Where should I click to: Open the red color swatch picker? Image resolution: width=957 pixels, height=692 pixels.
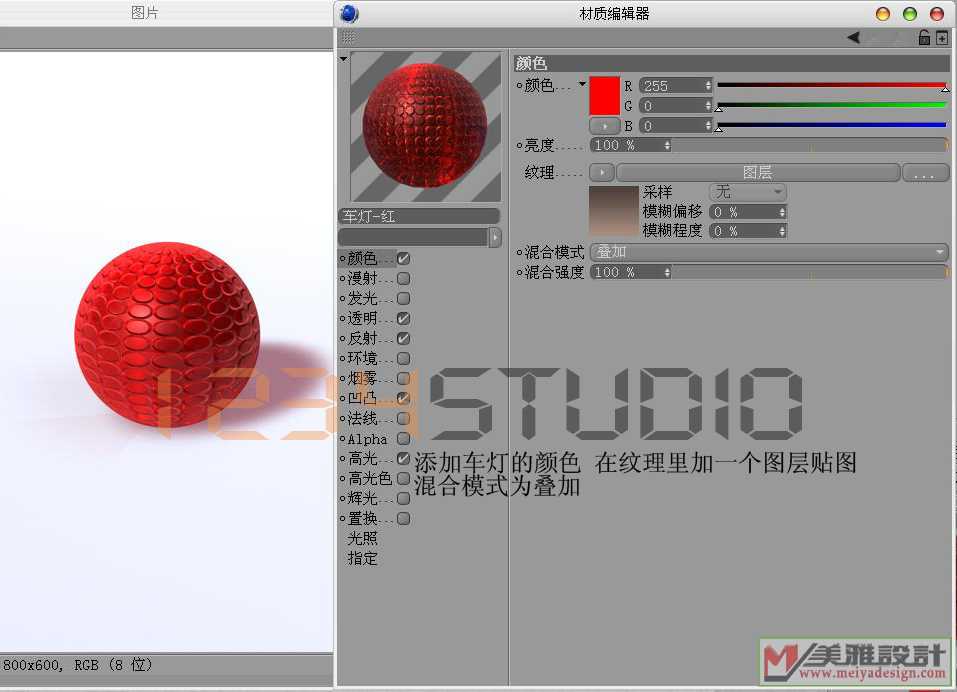[x=604, y=96]
